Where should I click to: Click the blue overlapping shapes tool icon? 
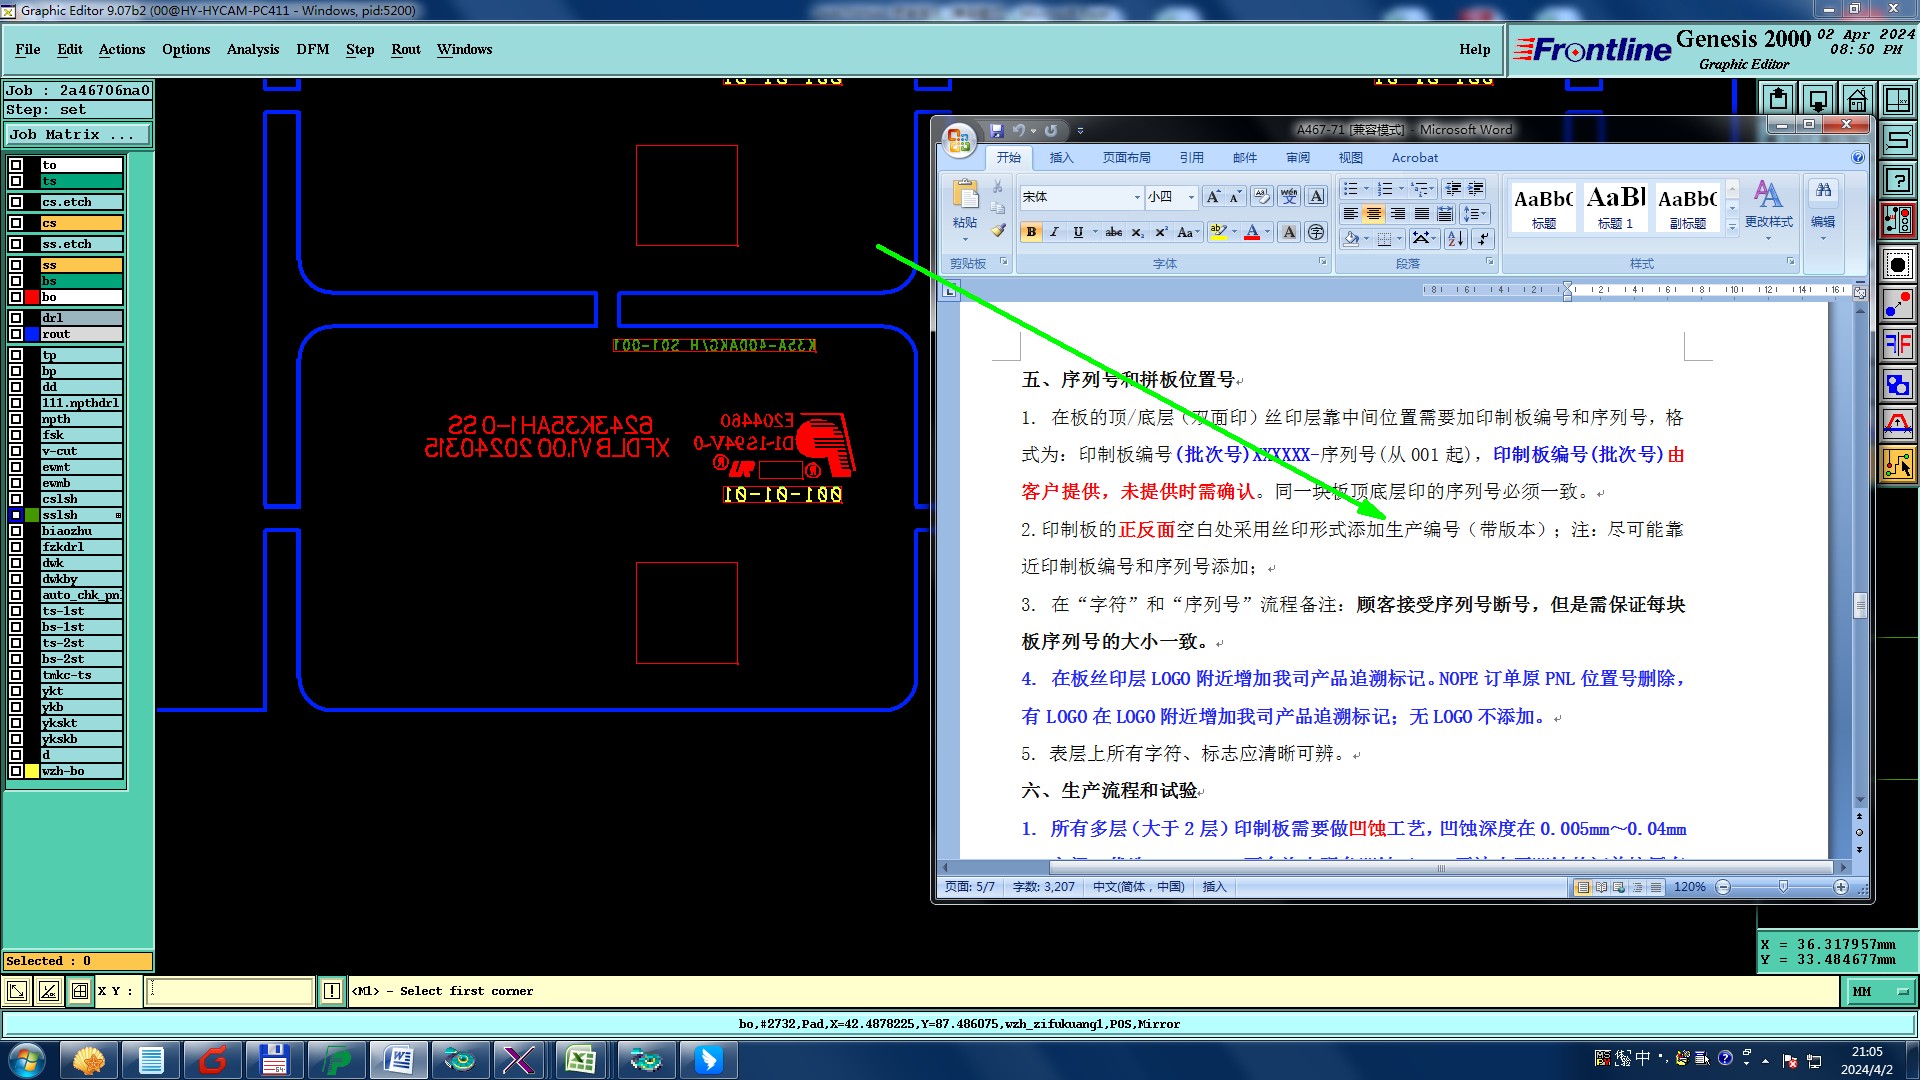click(1897, 384)
